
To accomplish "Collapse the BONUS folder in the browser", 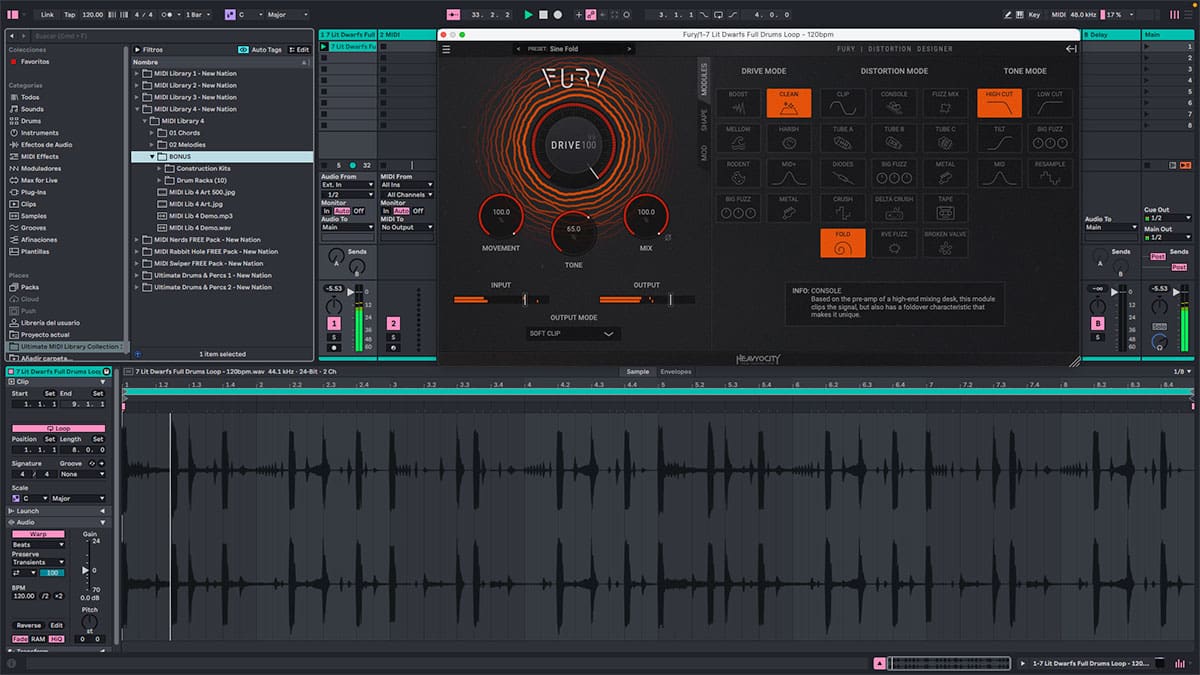I will pyautogui.click(x=153, y=156).
